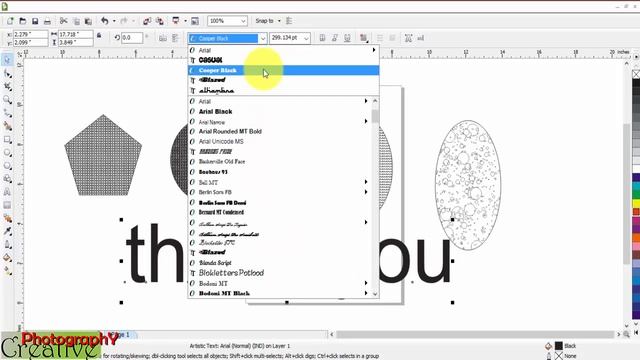Viewport: 640px width, 360px height.
Task: Toggle mirror vertically button
Action: tap(175, 38)
